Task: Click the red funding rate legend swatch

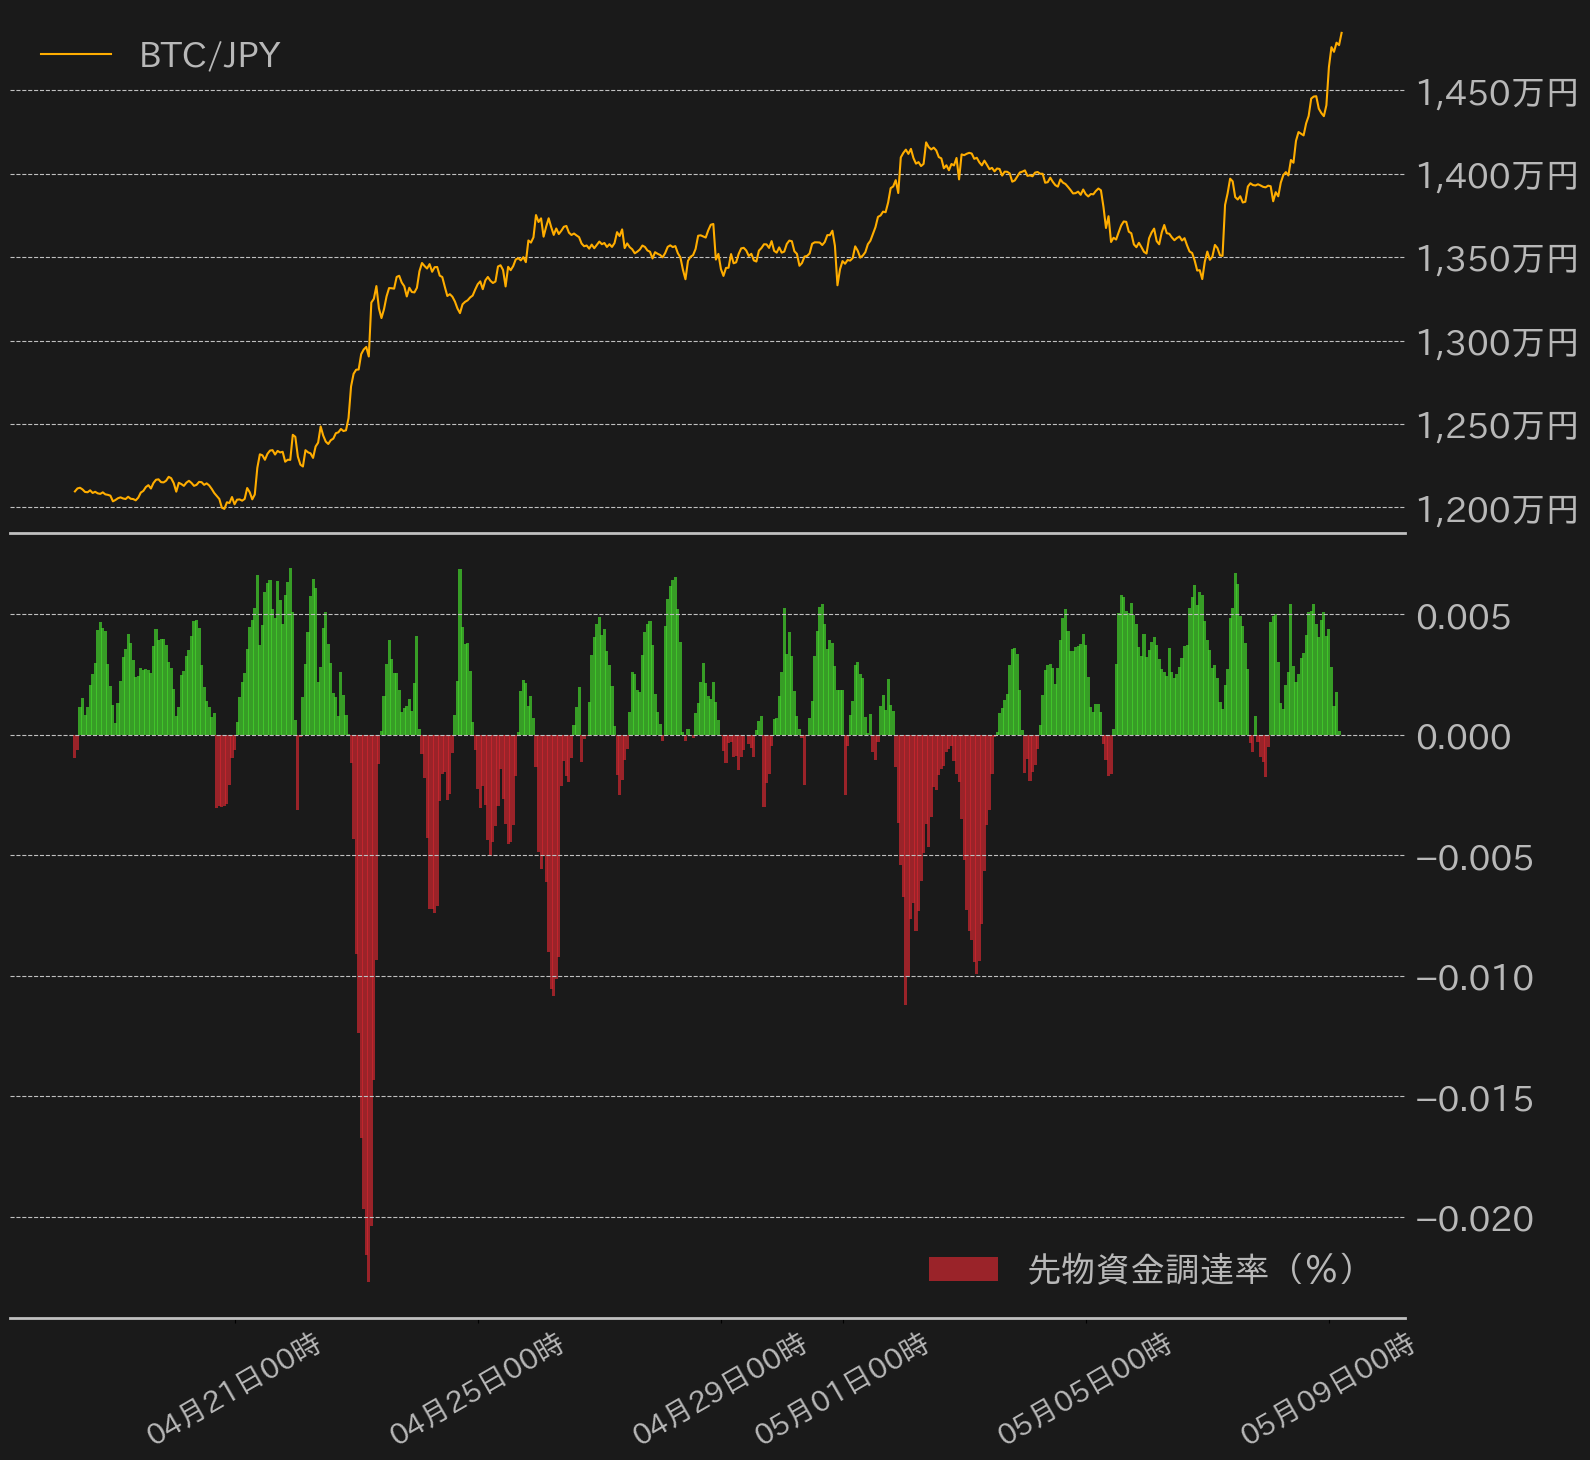Action: click(963, 1269)
